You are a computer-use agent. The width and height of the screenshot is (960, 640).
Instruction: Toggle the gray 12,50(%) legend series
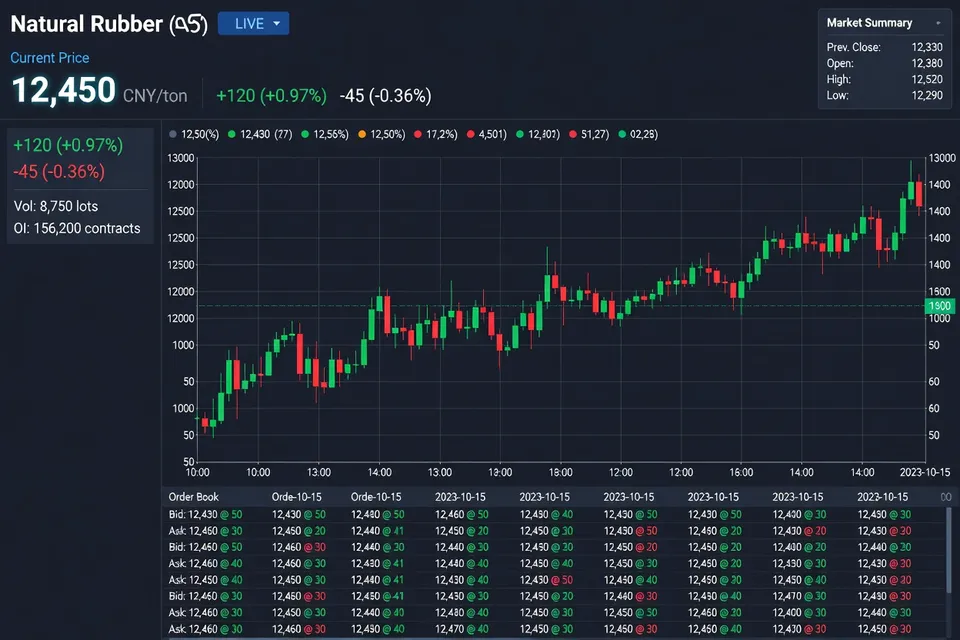194,134
